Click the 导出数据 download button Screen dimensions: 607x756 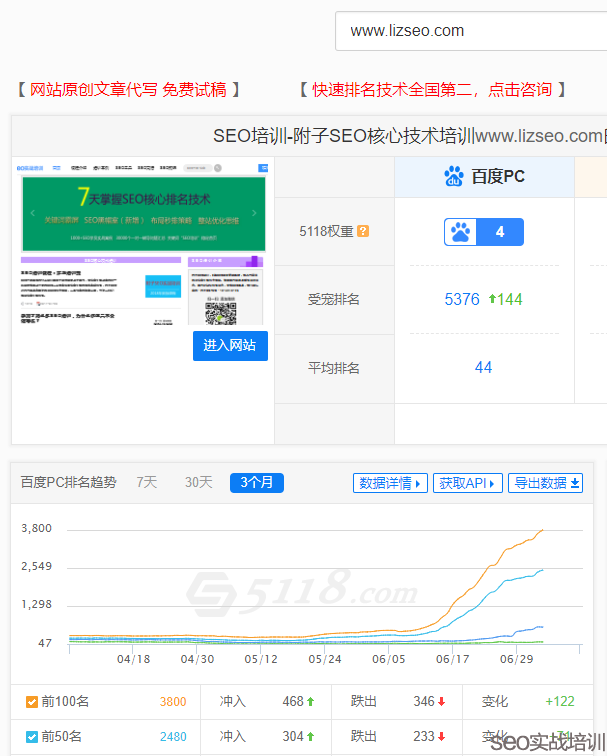pos(545,483)
